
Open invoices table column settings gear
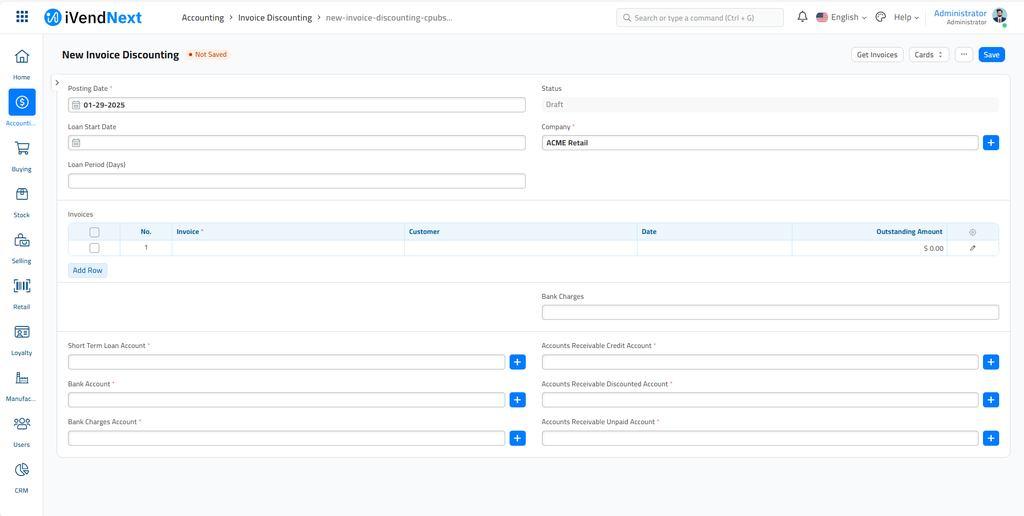point(972,232)
